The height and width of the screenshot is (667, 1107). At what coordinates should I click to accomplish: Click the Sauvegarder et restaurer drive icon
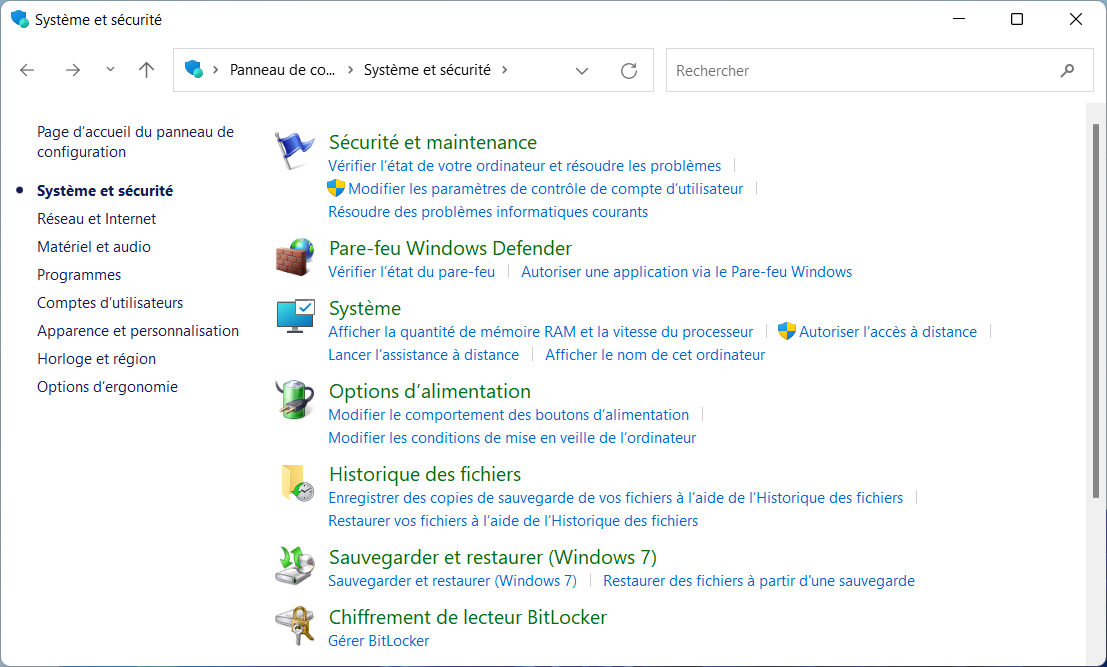tap(294, 565)
